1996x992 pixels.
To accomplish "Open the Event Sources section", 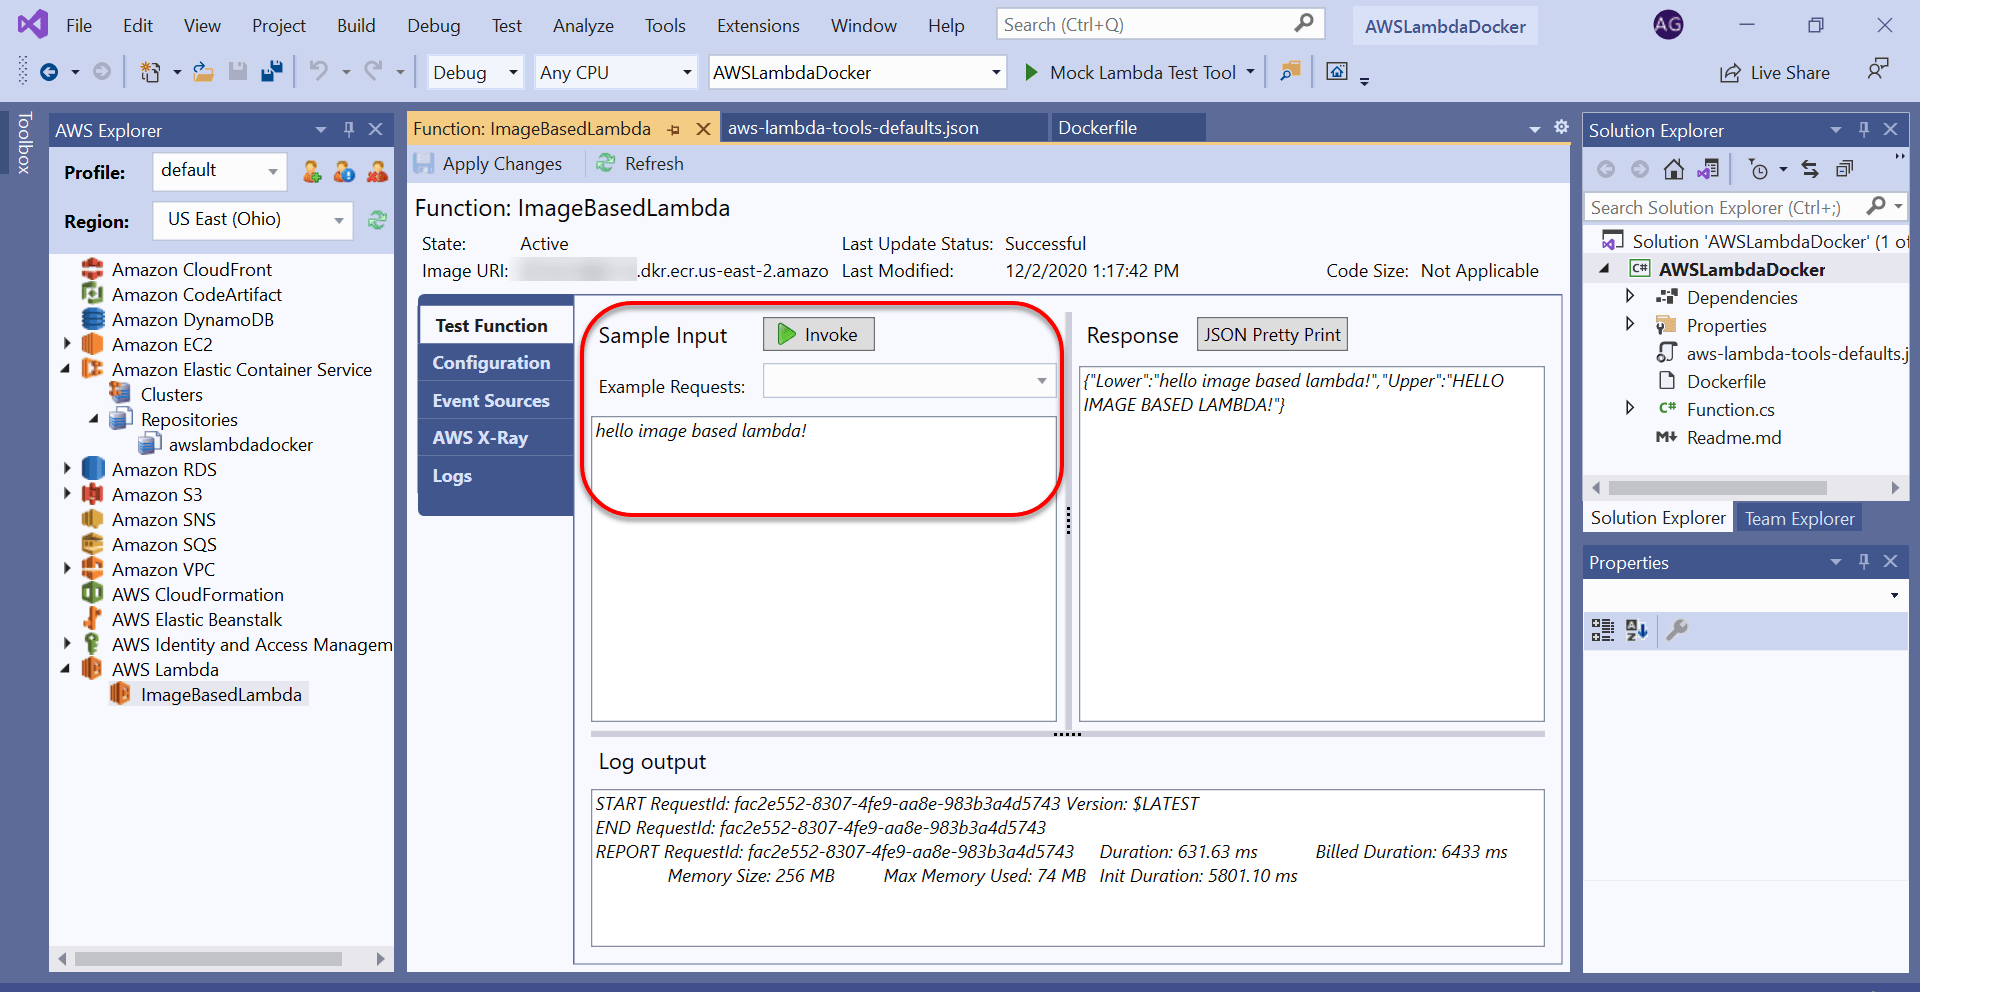I will click(x=495, y=400).
